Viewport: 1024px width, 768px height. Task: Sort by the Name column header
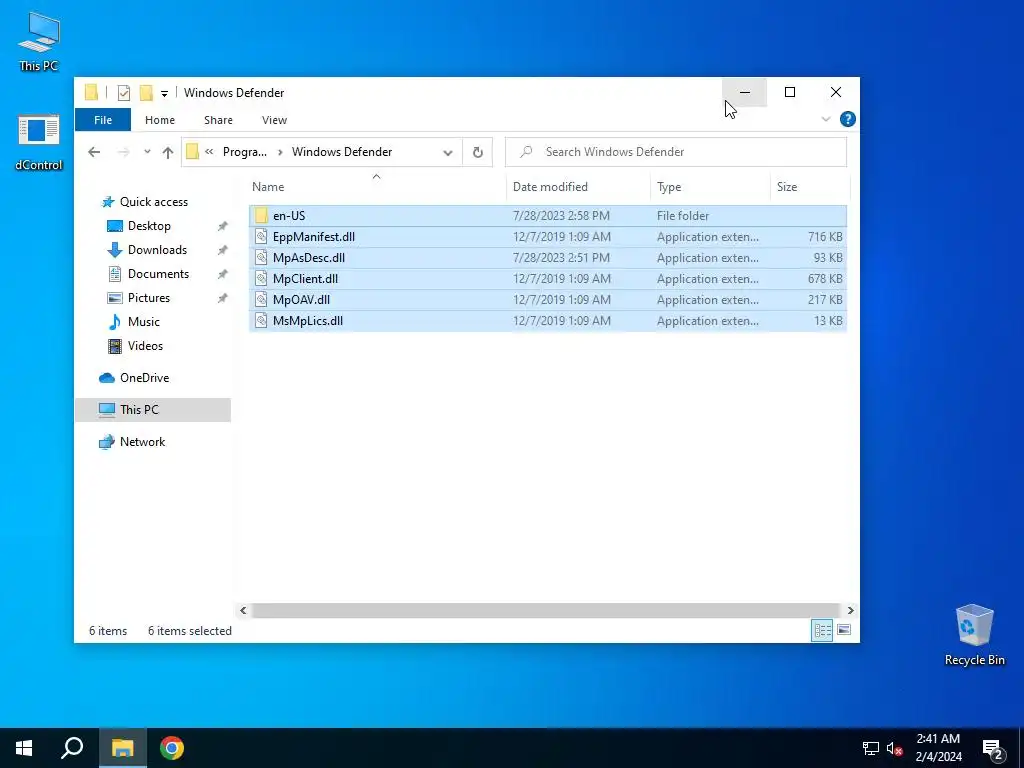tap(268, 187)
